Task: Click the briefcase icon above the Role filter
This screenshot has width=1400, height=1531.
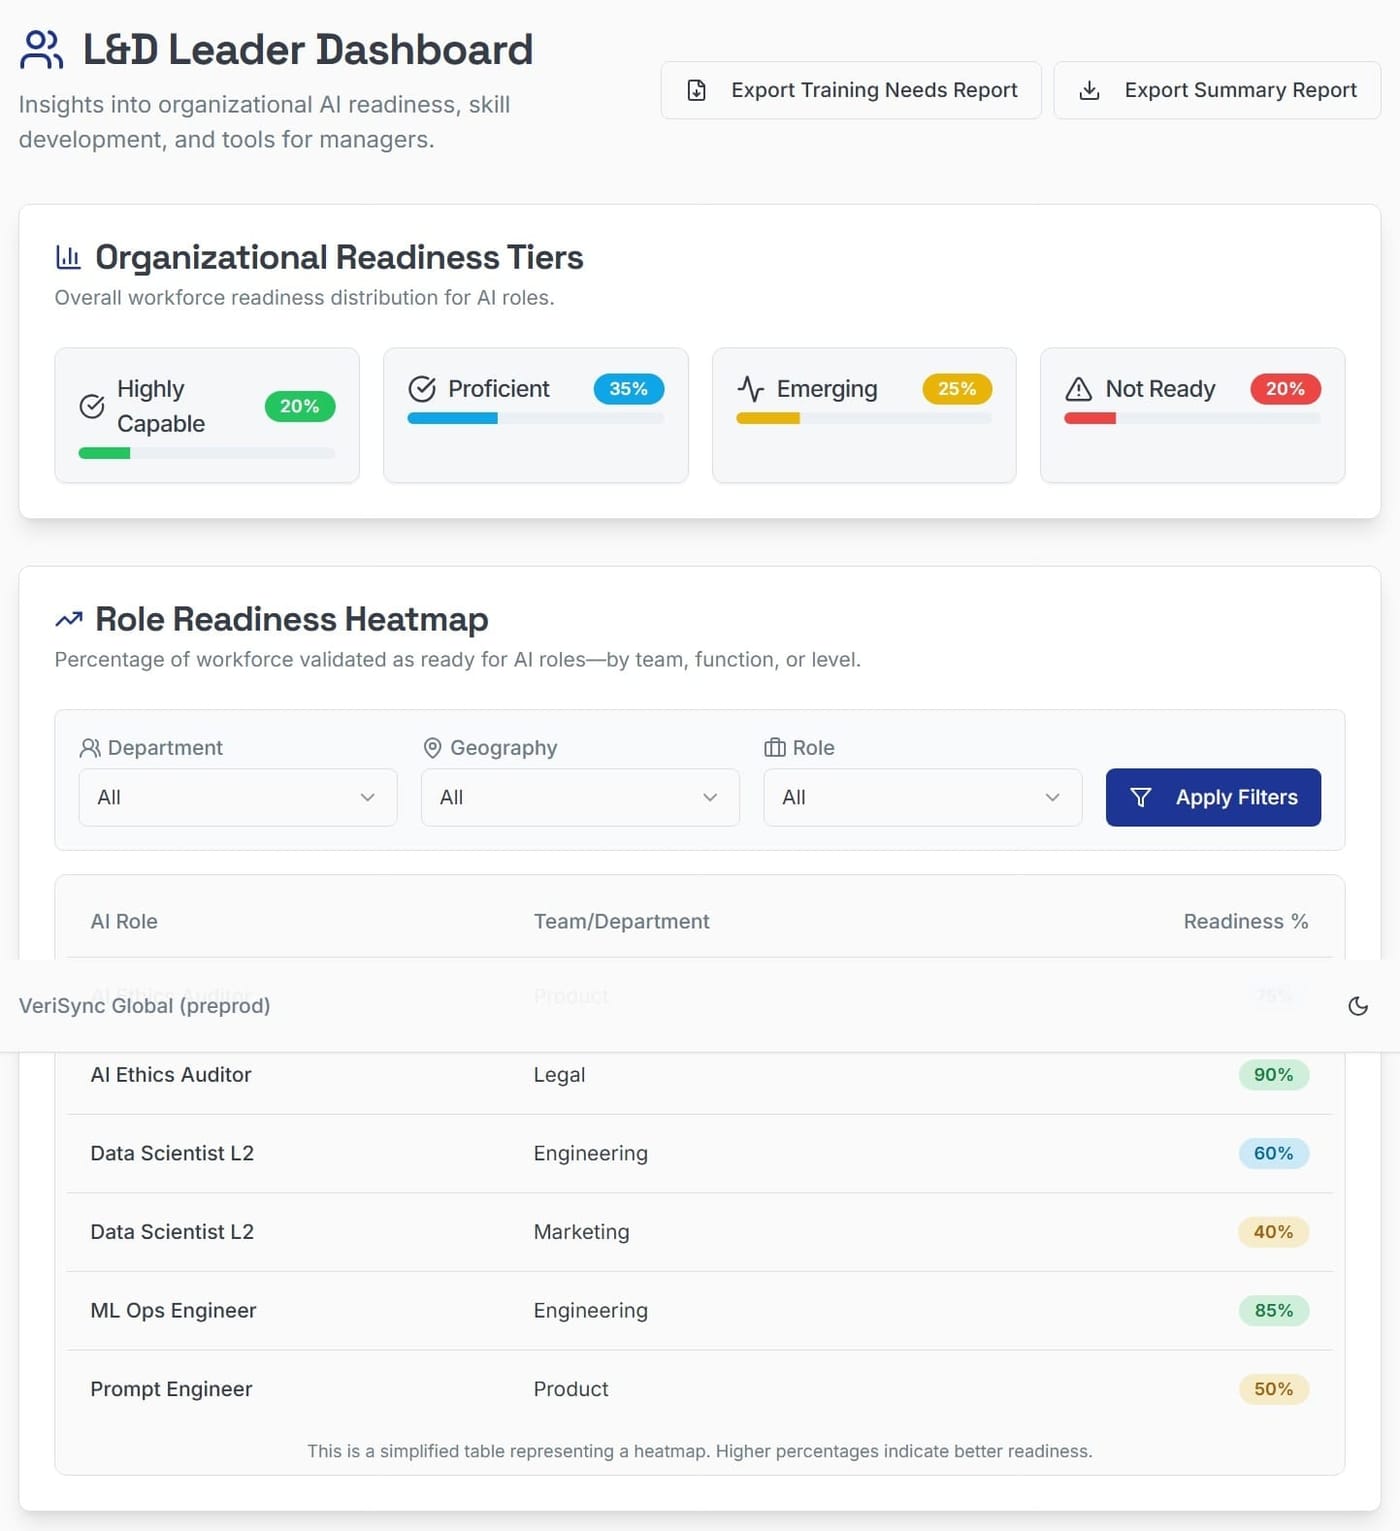Action: [x=772, y=747]
